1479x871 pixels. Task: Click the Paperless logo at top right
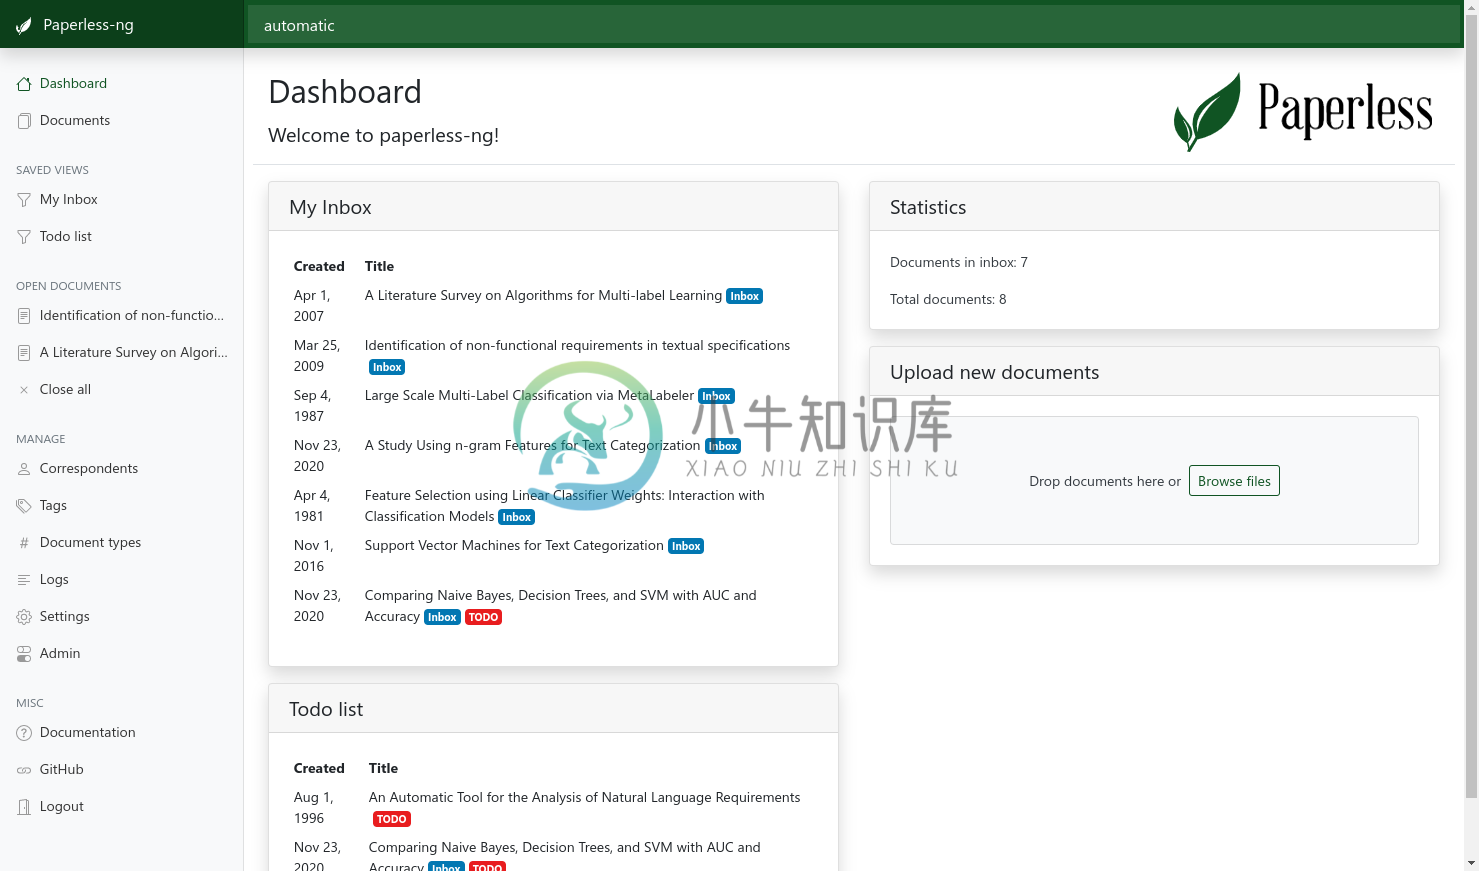tap(1303, 111)
